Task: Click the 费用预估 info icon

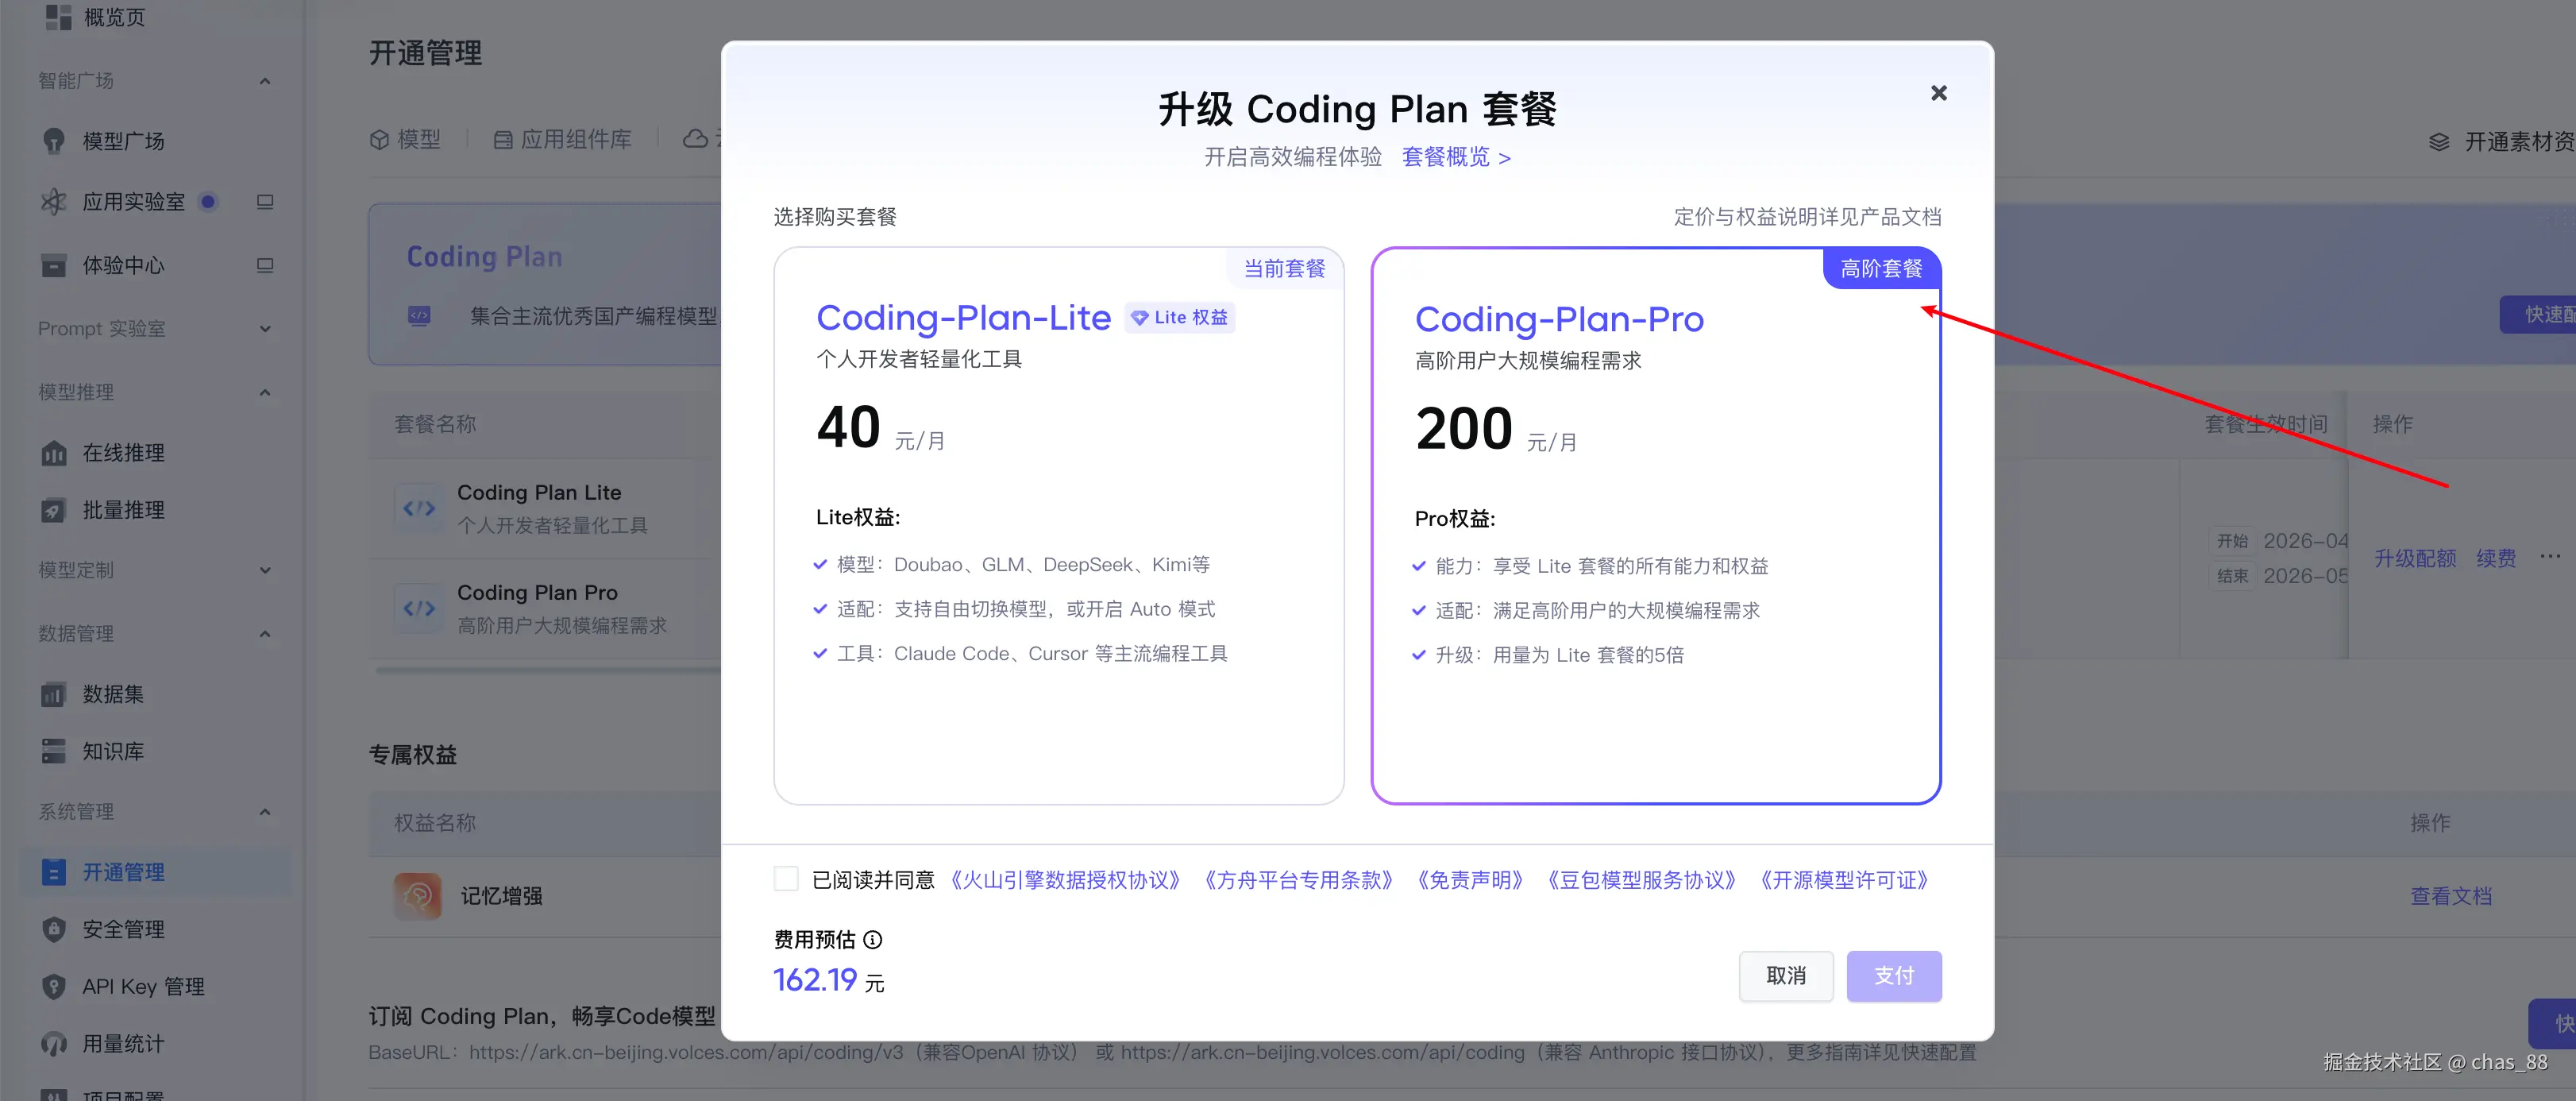Action: (x=873, y=939)
